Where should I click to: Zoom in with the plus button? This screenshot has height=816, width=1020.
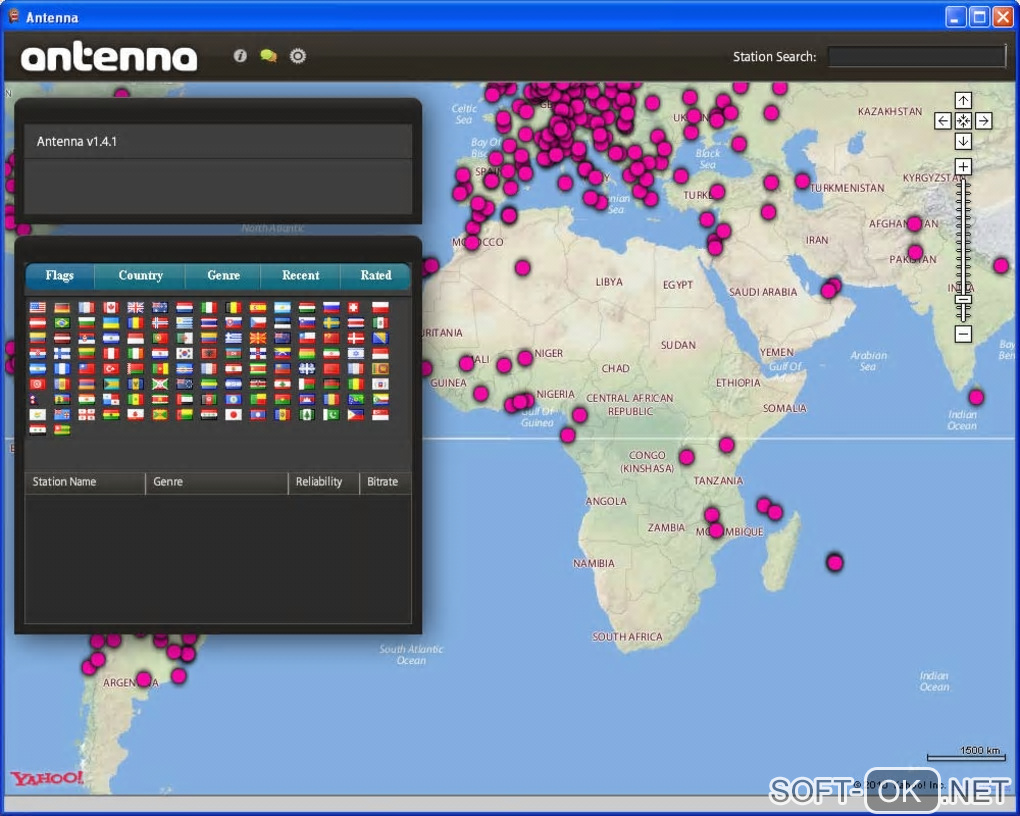coord(963,166)
